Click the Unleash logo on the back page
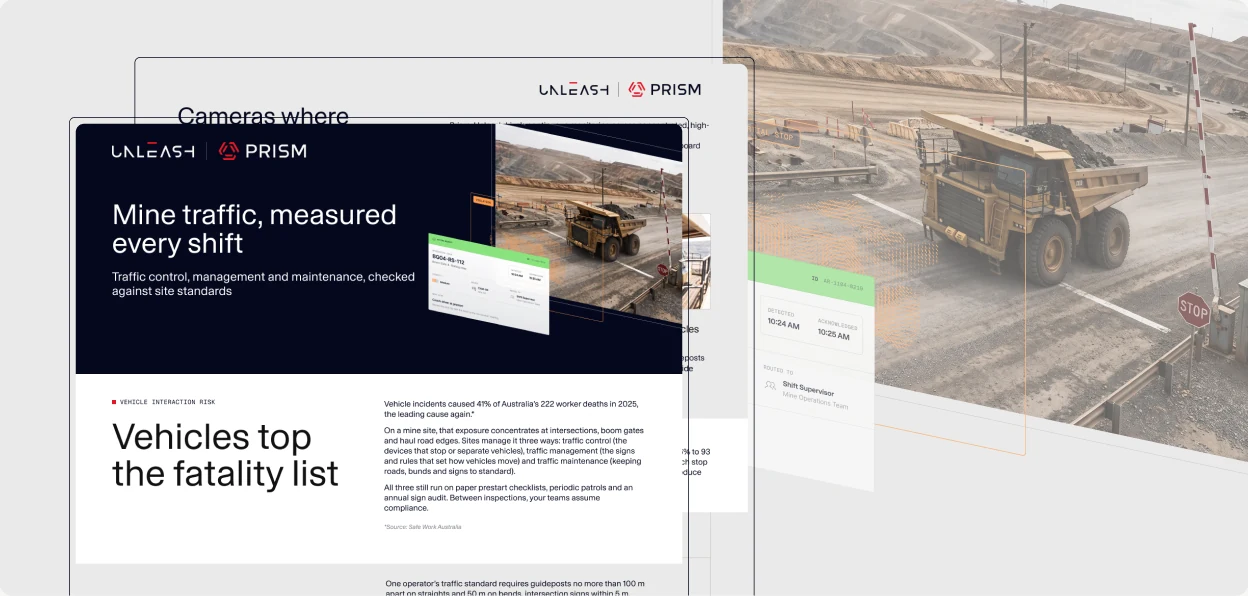 coord(574,89)
